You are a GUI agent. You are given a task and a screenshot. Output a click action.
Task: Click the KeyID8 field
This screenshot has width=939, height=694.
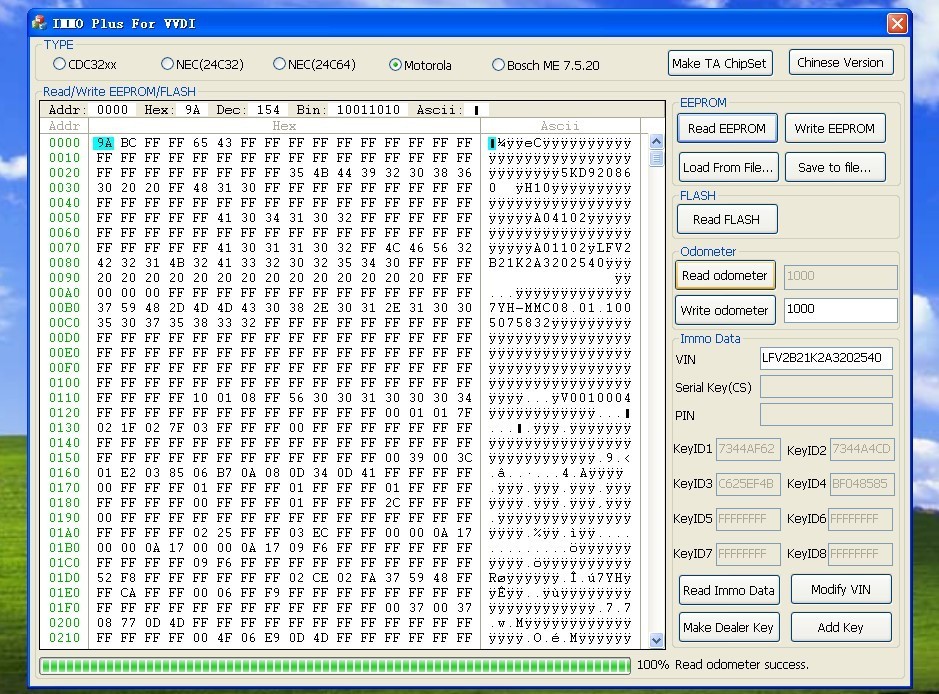(x=861, y=554)
